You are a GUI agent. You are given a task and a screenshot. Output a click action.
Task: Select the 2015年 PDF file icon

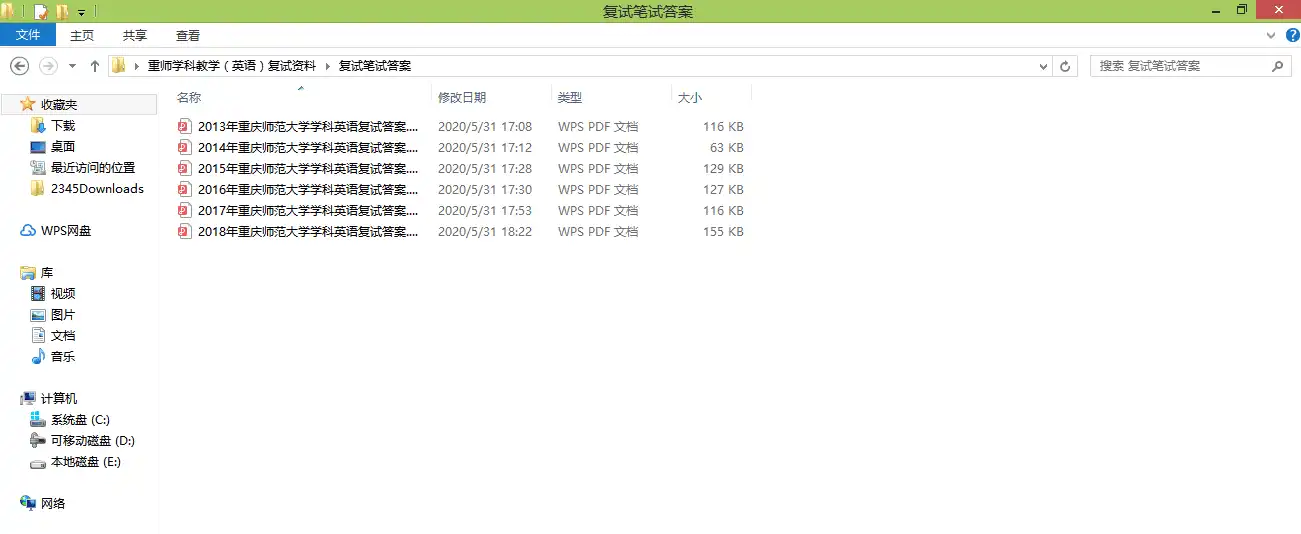click(184, 169)
